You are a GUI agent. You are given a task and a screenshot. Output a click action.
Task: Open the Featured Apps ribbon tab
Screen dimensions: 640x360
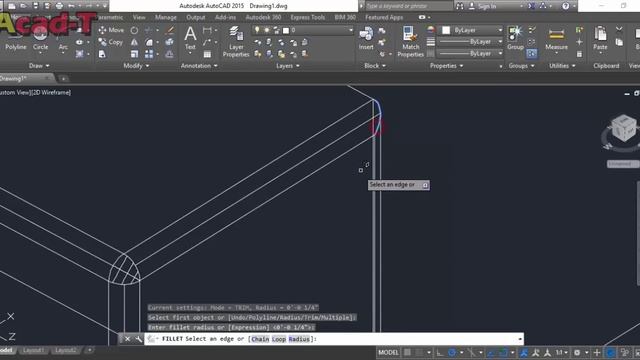click(384, 17)
